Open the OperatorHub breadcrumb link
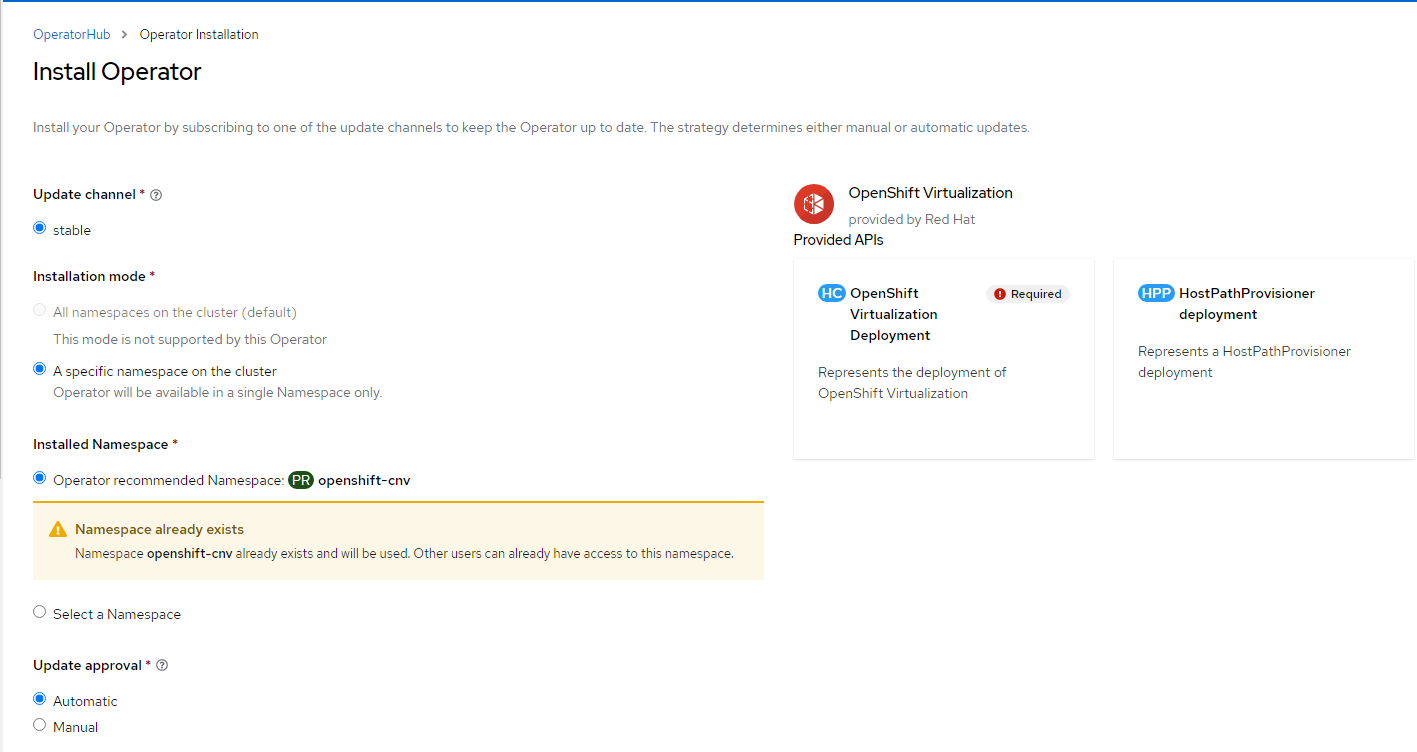Image resolution: width=1417 pixels, height=752 pixels. [x=72, y=34]
